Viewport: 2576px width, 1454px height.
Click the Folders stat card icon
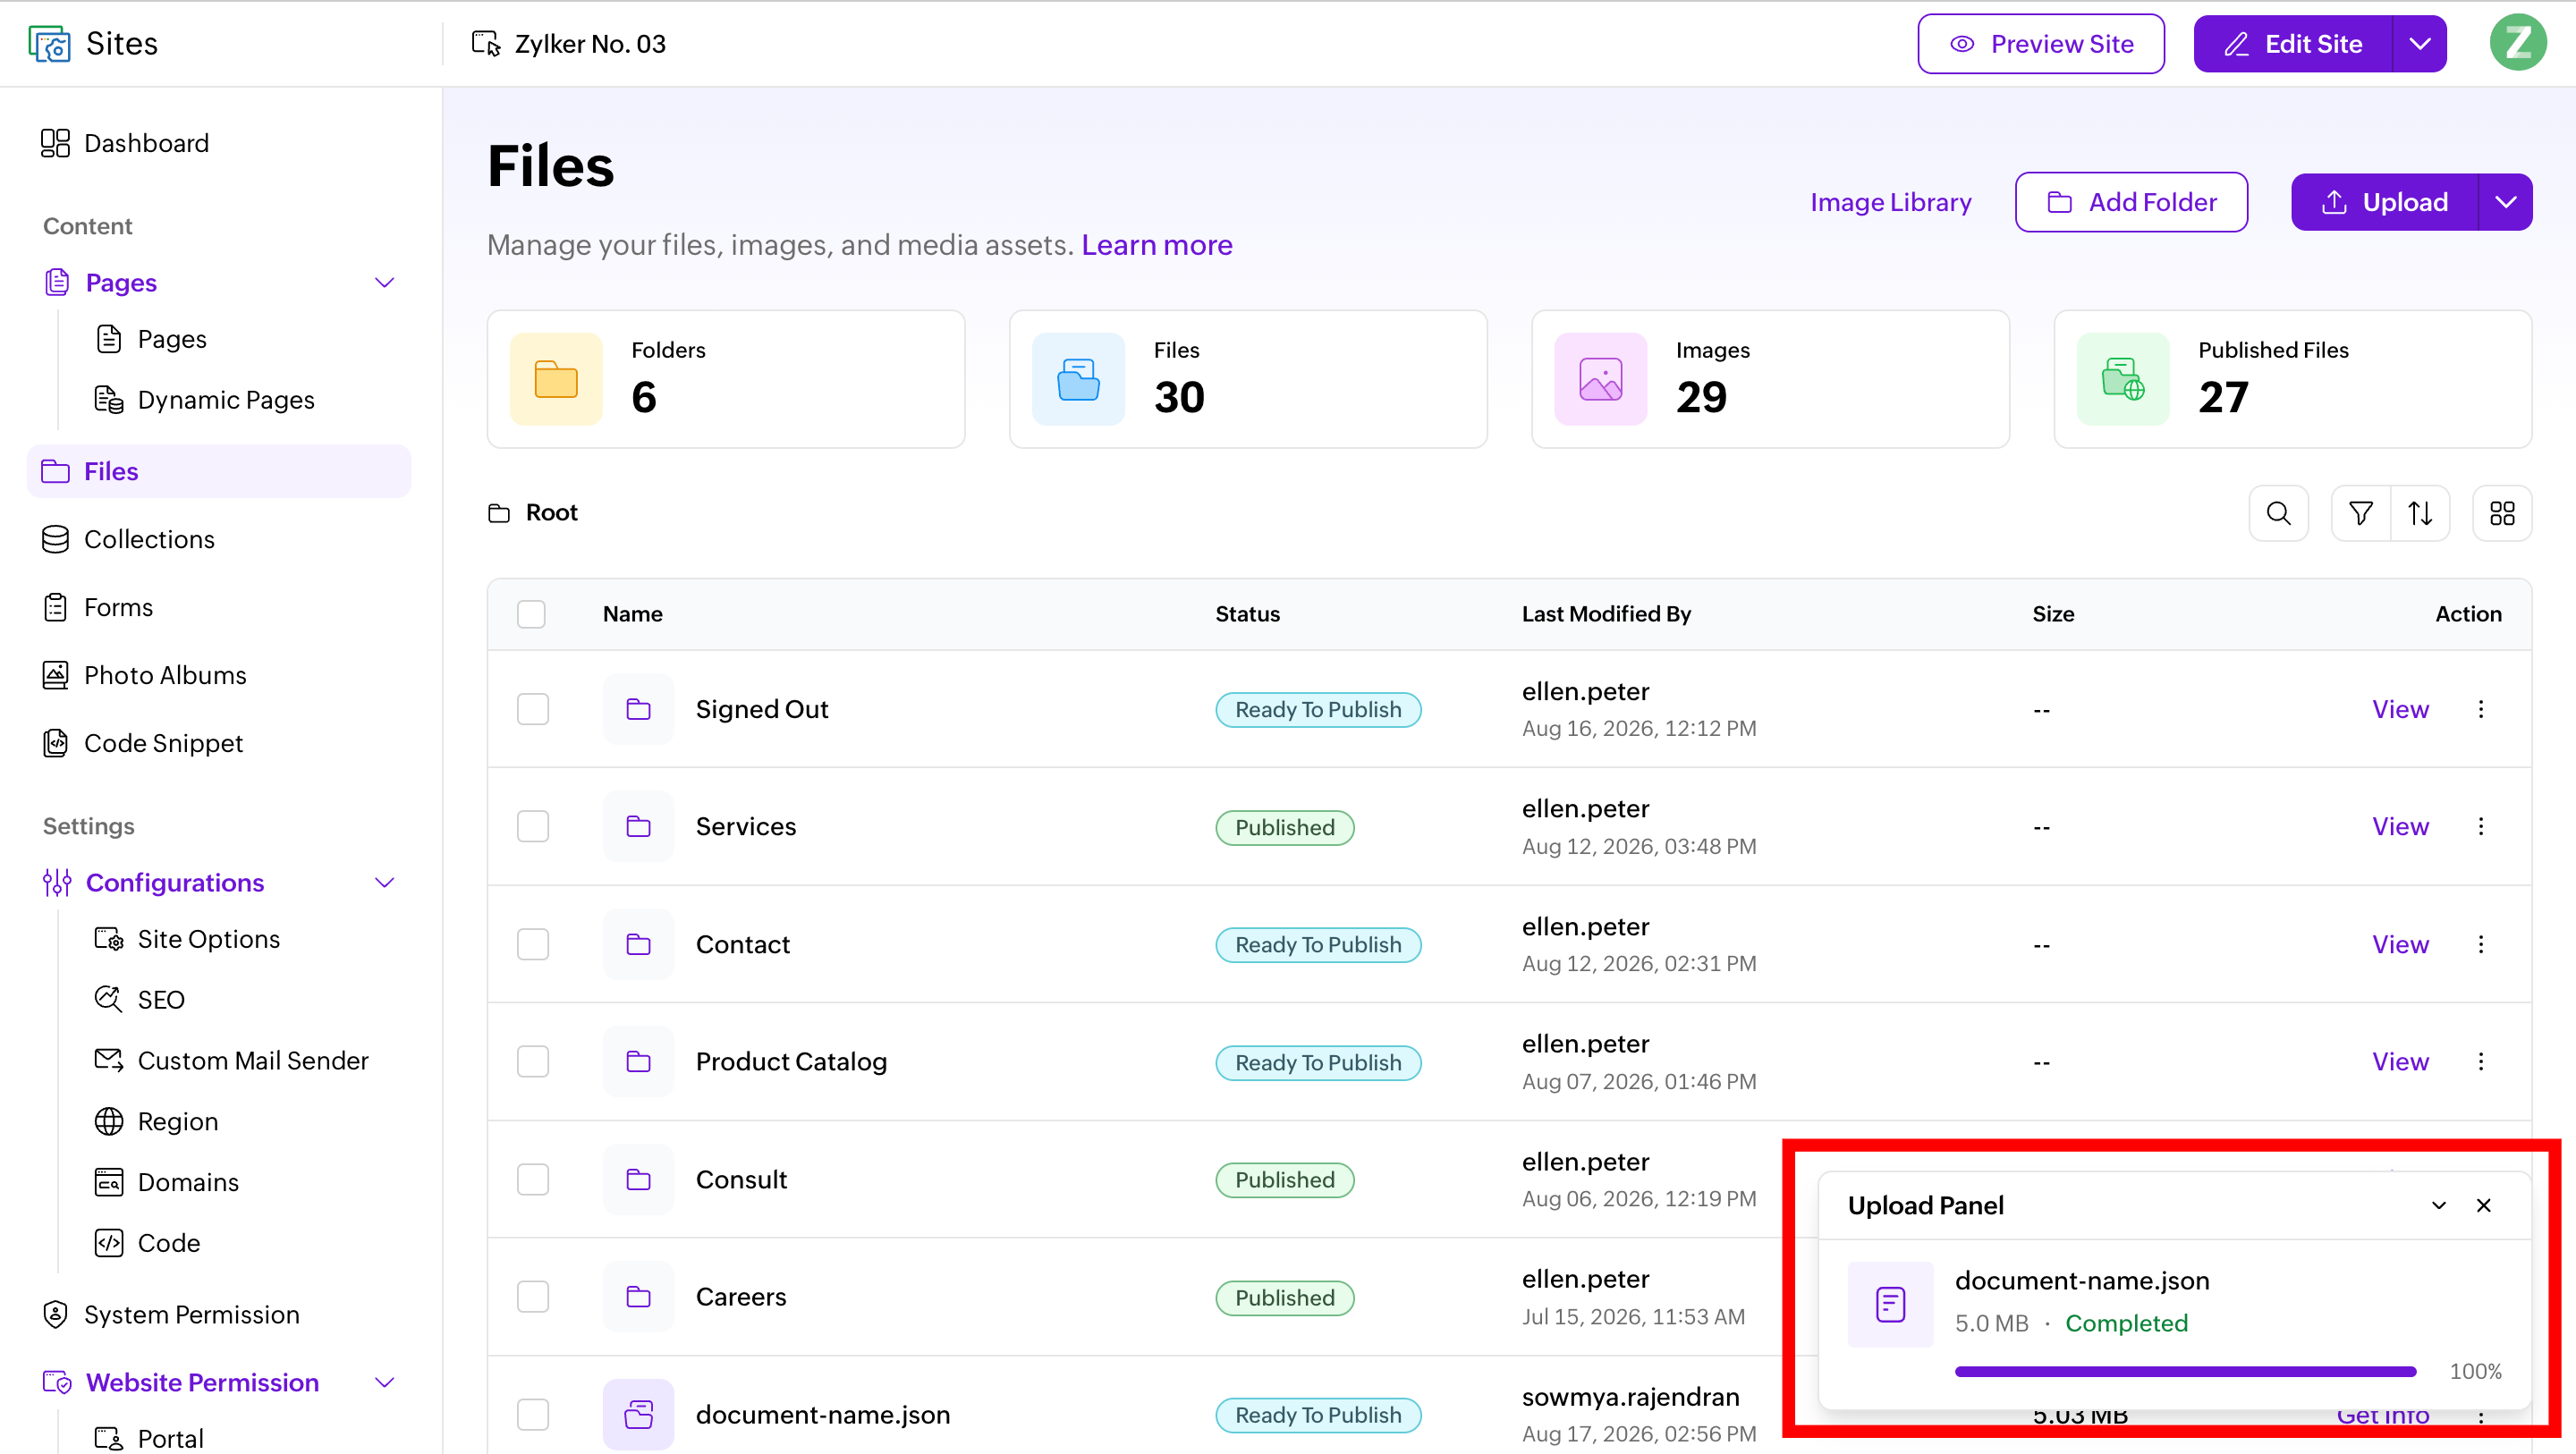click(556, 379)
